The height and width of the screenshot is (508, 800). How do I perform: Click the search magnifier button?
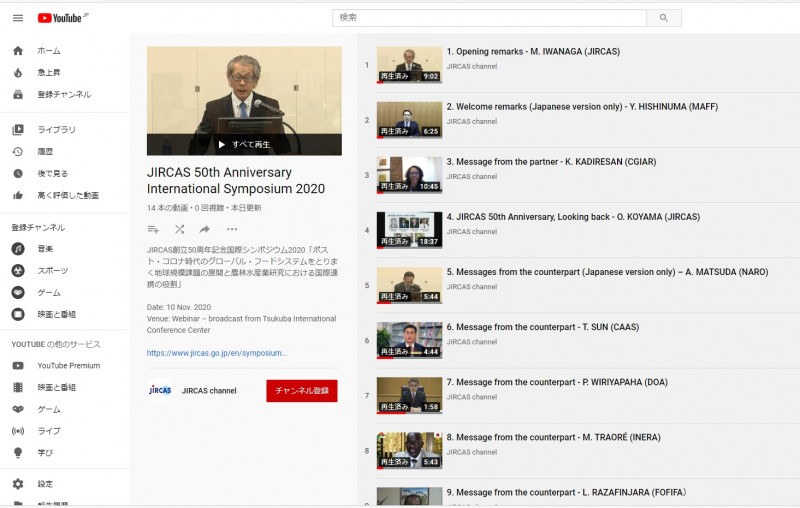tap(663, 18)
